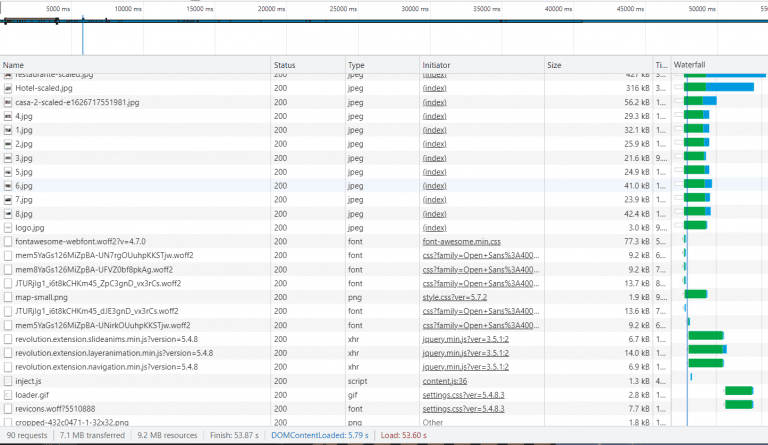Click the fontawesome-webfont.woff2 file icon

click(8, 242)
